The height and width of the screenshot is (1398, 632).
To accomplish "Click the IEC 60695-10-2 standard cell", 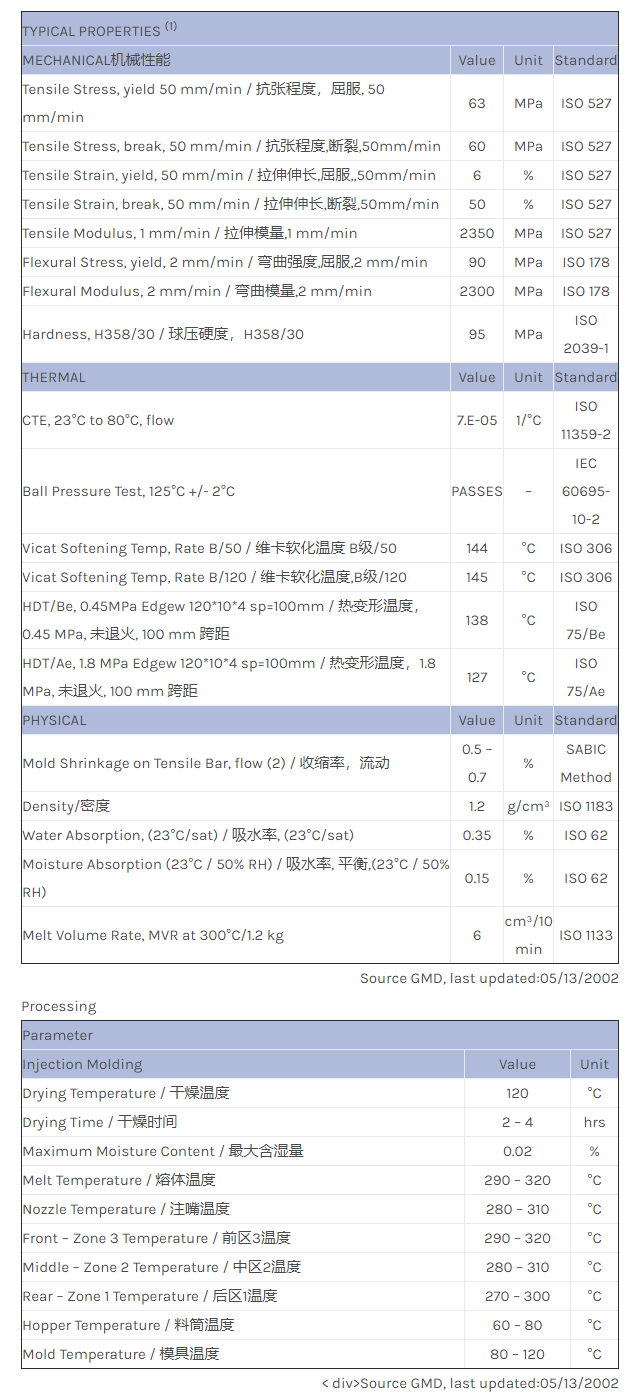I will click(586, 491).
